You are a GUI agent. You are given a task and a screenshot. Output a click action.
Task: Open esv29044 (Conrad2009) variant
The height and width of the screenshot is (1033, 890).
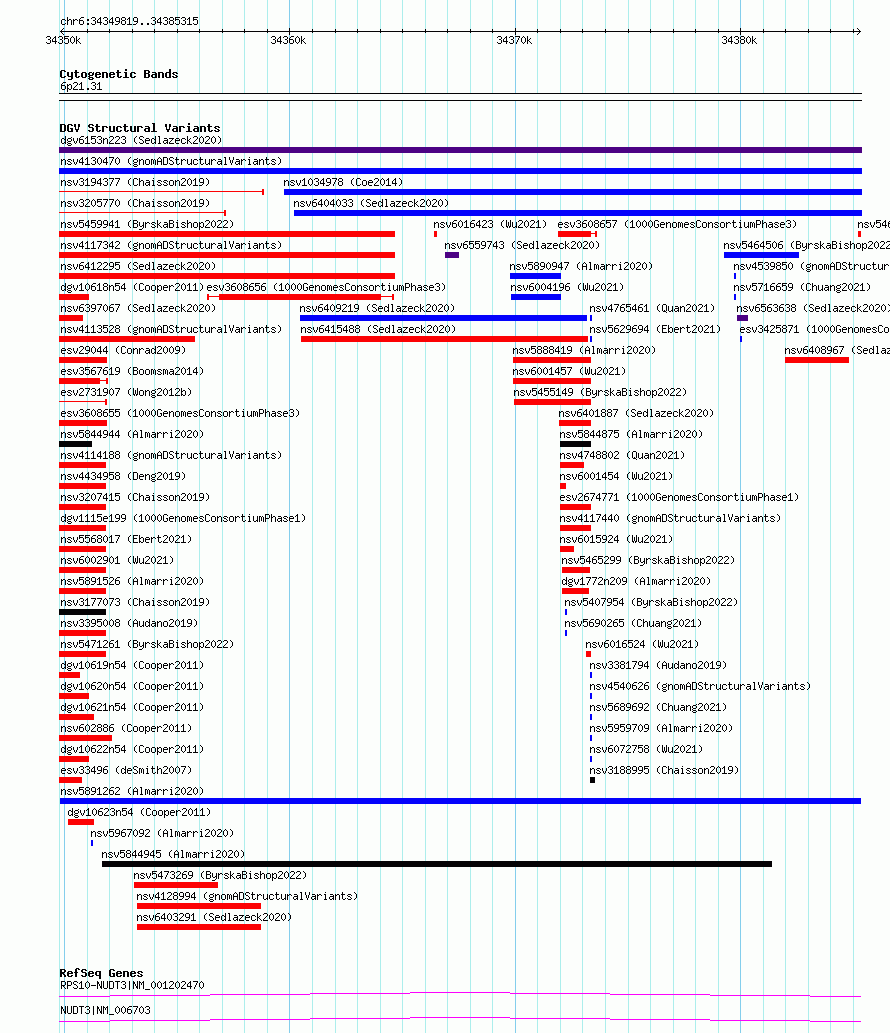coord(123,351)
